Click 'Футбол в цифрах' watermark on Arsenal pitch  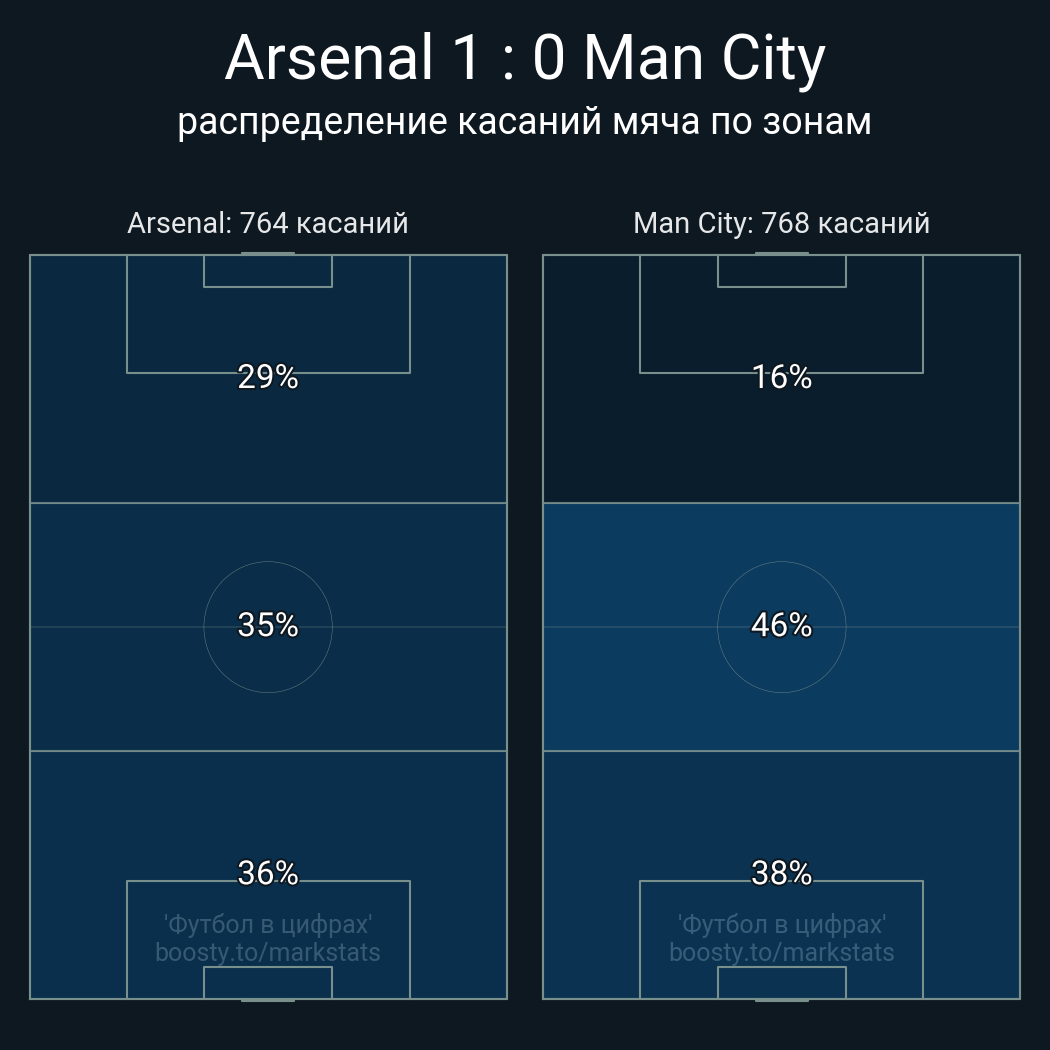coord(268,925)
